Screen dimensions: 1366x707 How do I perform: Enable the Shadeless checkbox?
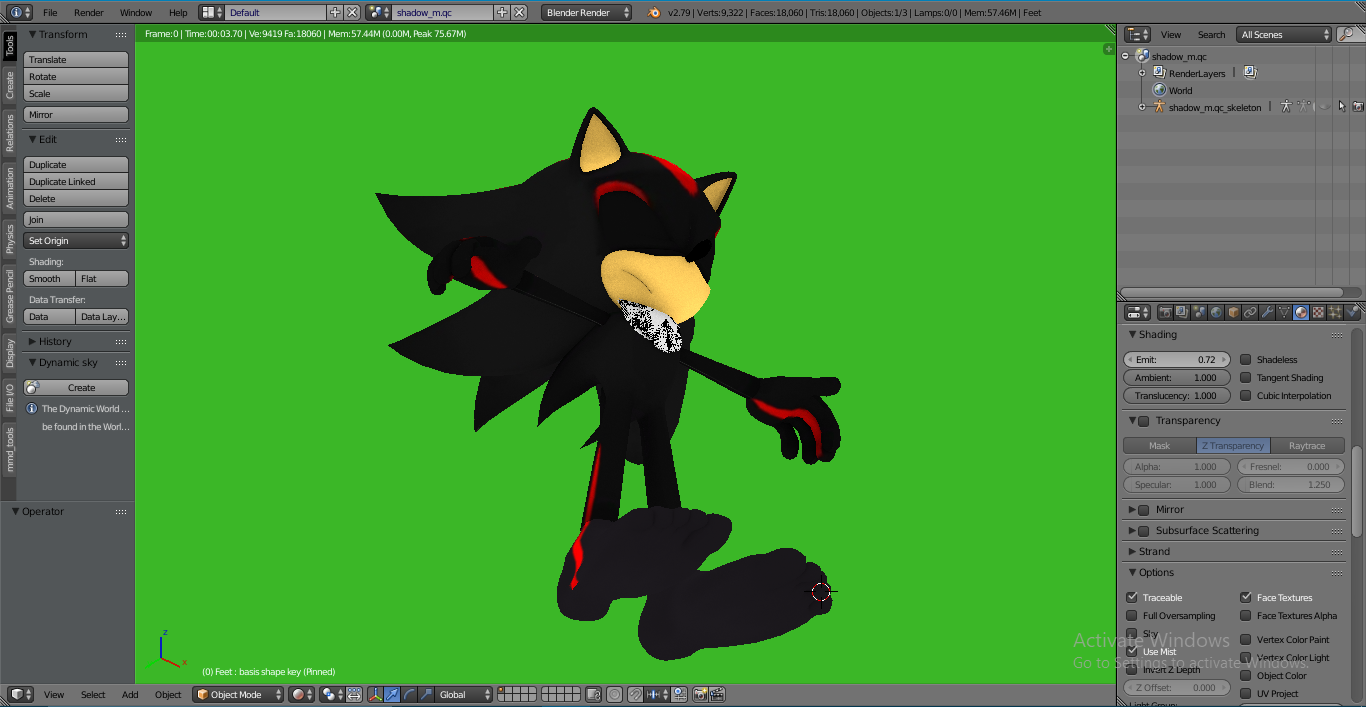[x=1246, y=359]
